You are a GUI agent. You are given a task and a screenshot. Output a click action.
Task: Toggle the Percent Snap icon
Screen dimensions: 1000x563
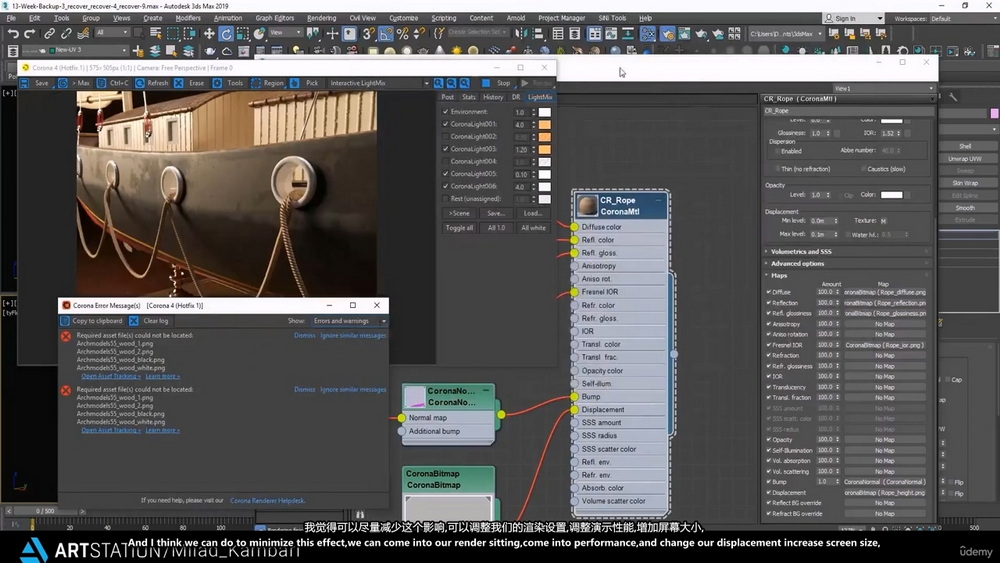click(x=402, y=34)
